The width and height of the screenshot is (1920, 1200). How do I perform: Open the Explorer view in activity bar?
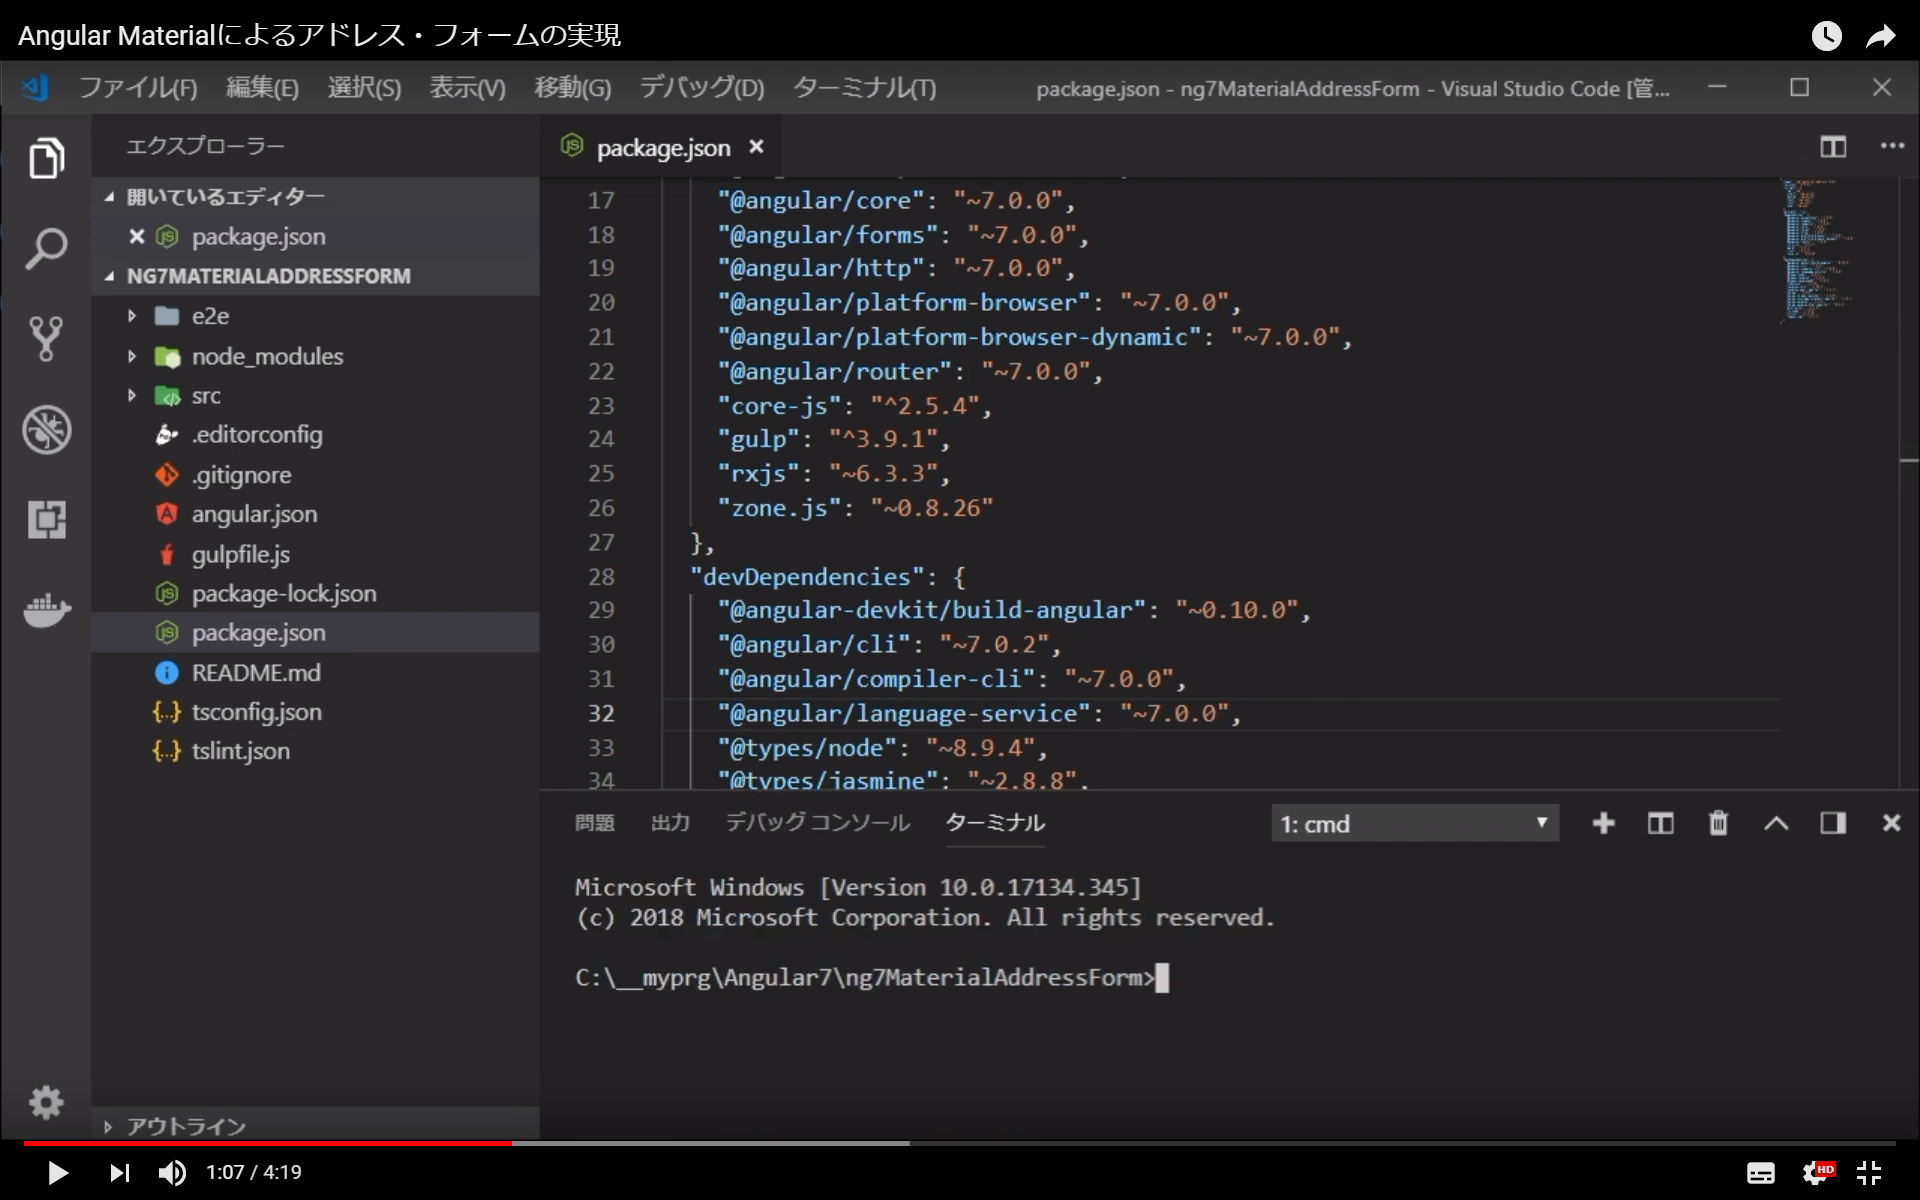coord(46,158)
